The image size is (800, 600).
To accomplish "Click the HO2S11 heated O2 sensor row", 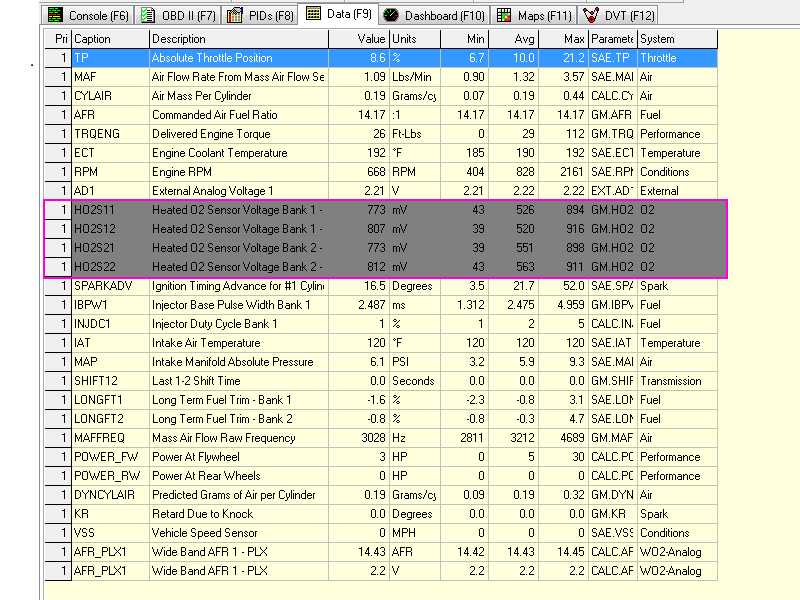I will [238, 210].
